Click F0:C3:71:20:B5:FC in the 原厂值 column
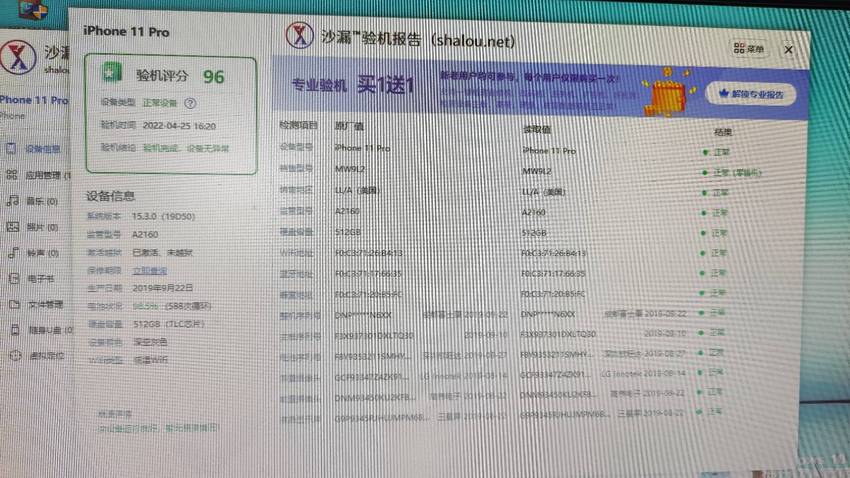This screenshot has height=478, width=850. click(369, 294)
